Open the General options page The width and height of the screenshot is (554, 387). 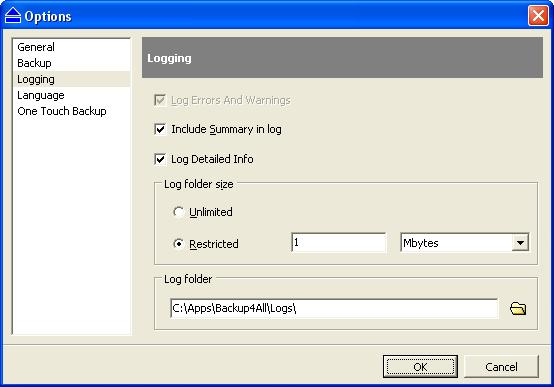tap(71, 47)
